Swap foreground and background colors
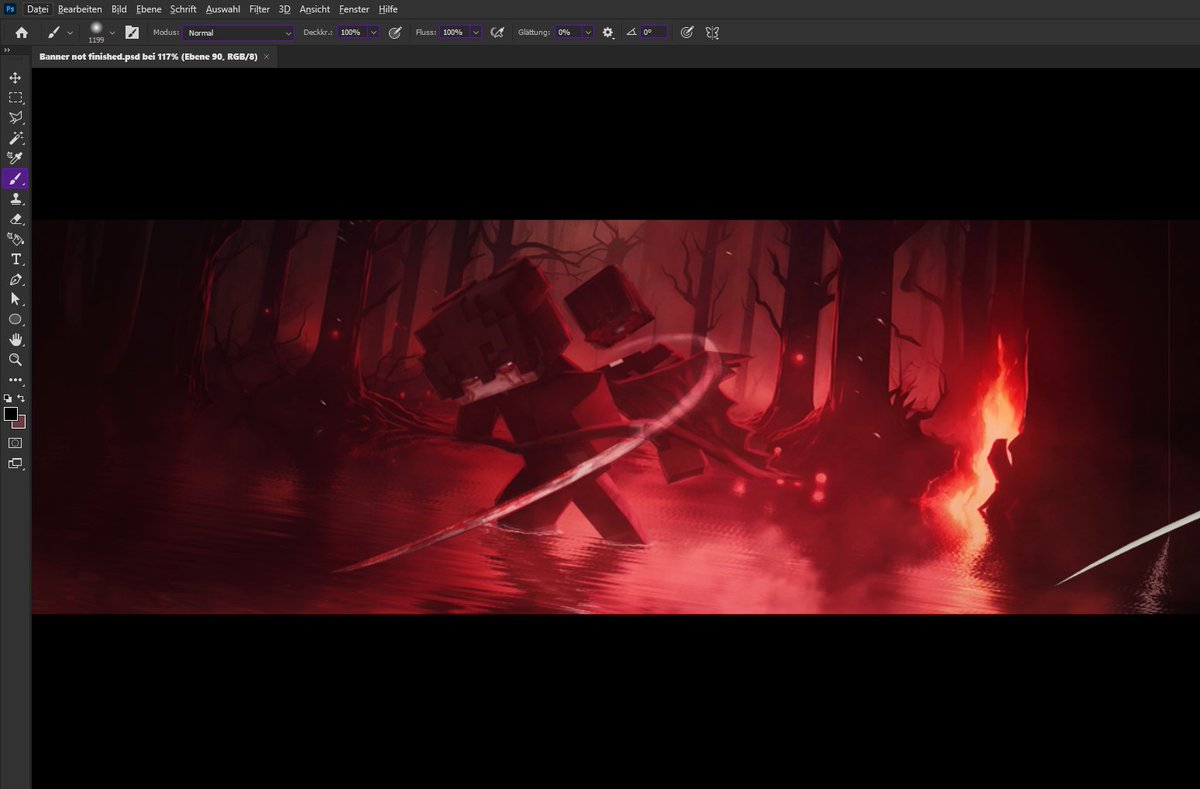This screenshot has height=789, width=1200. 22,398
